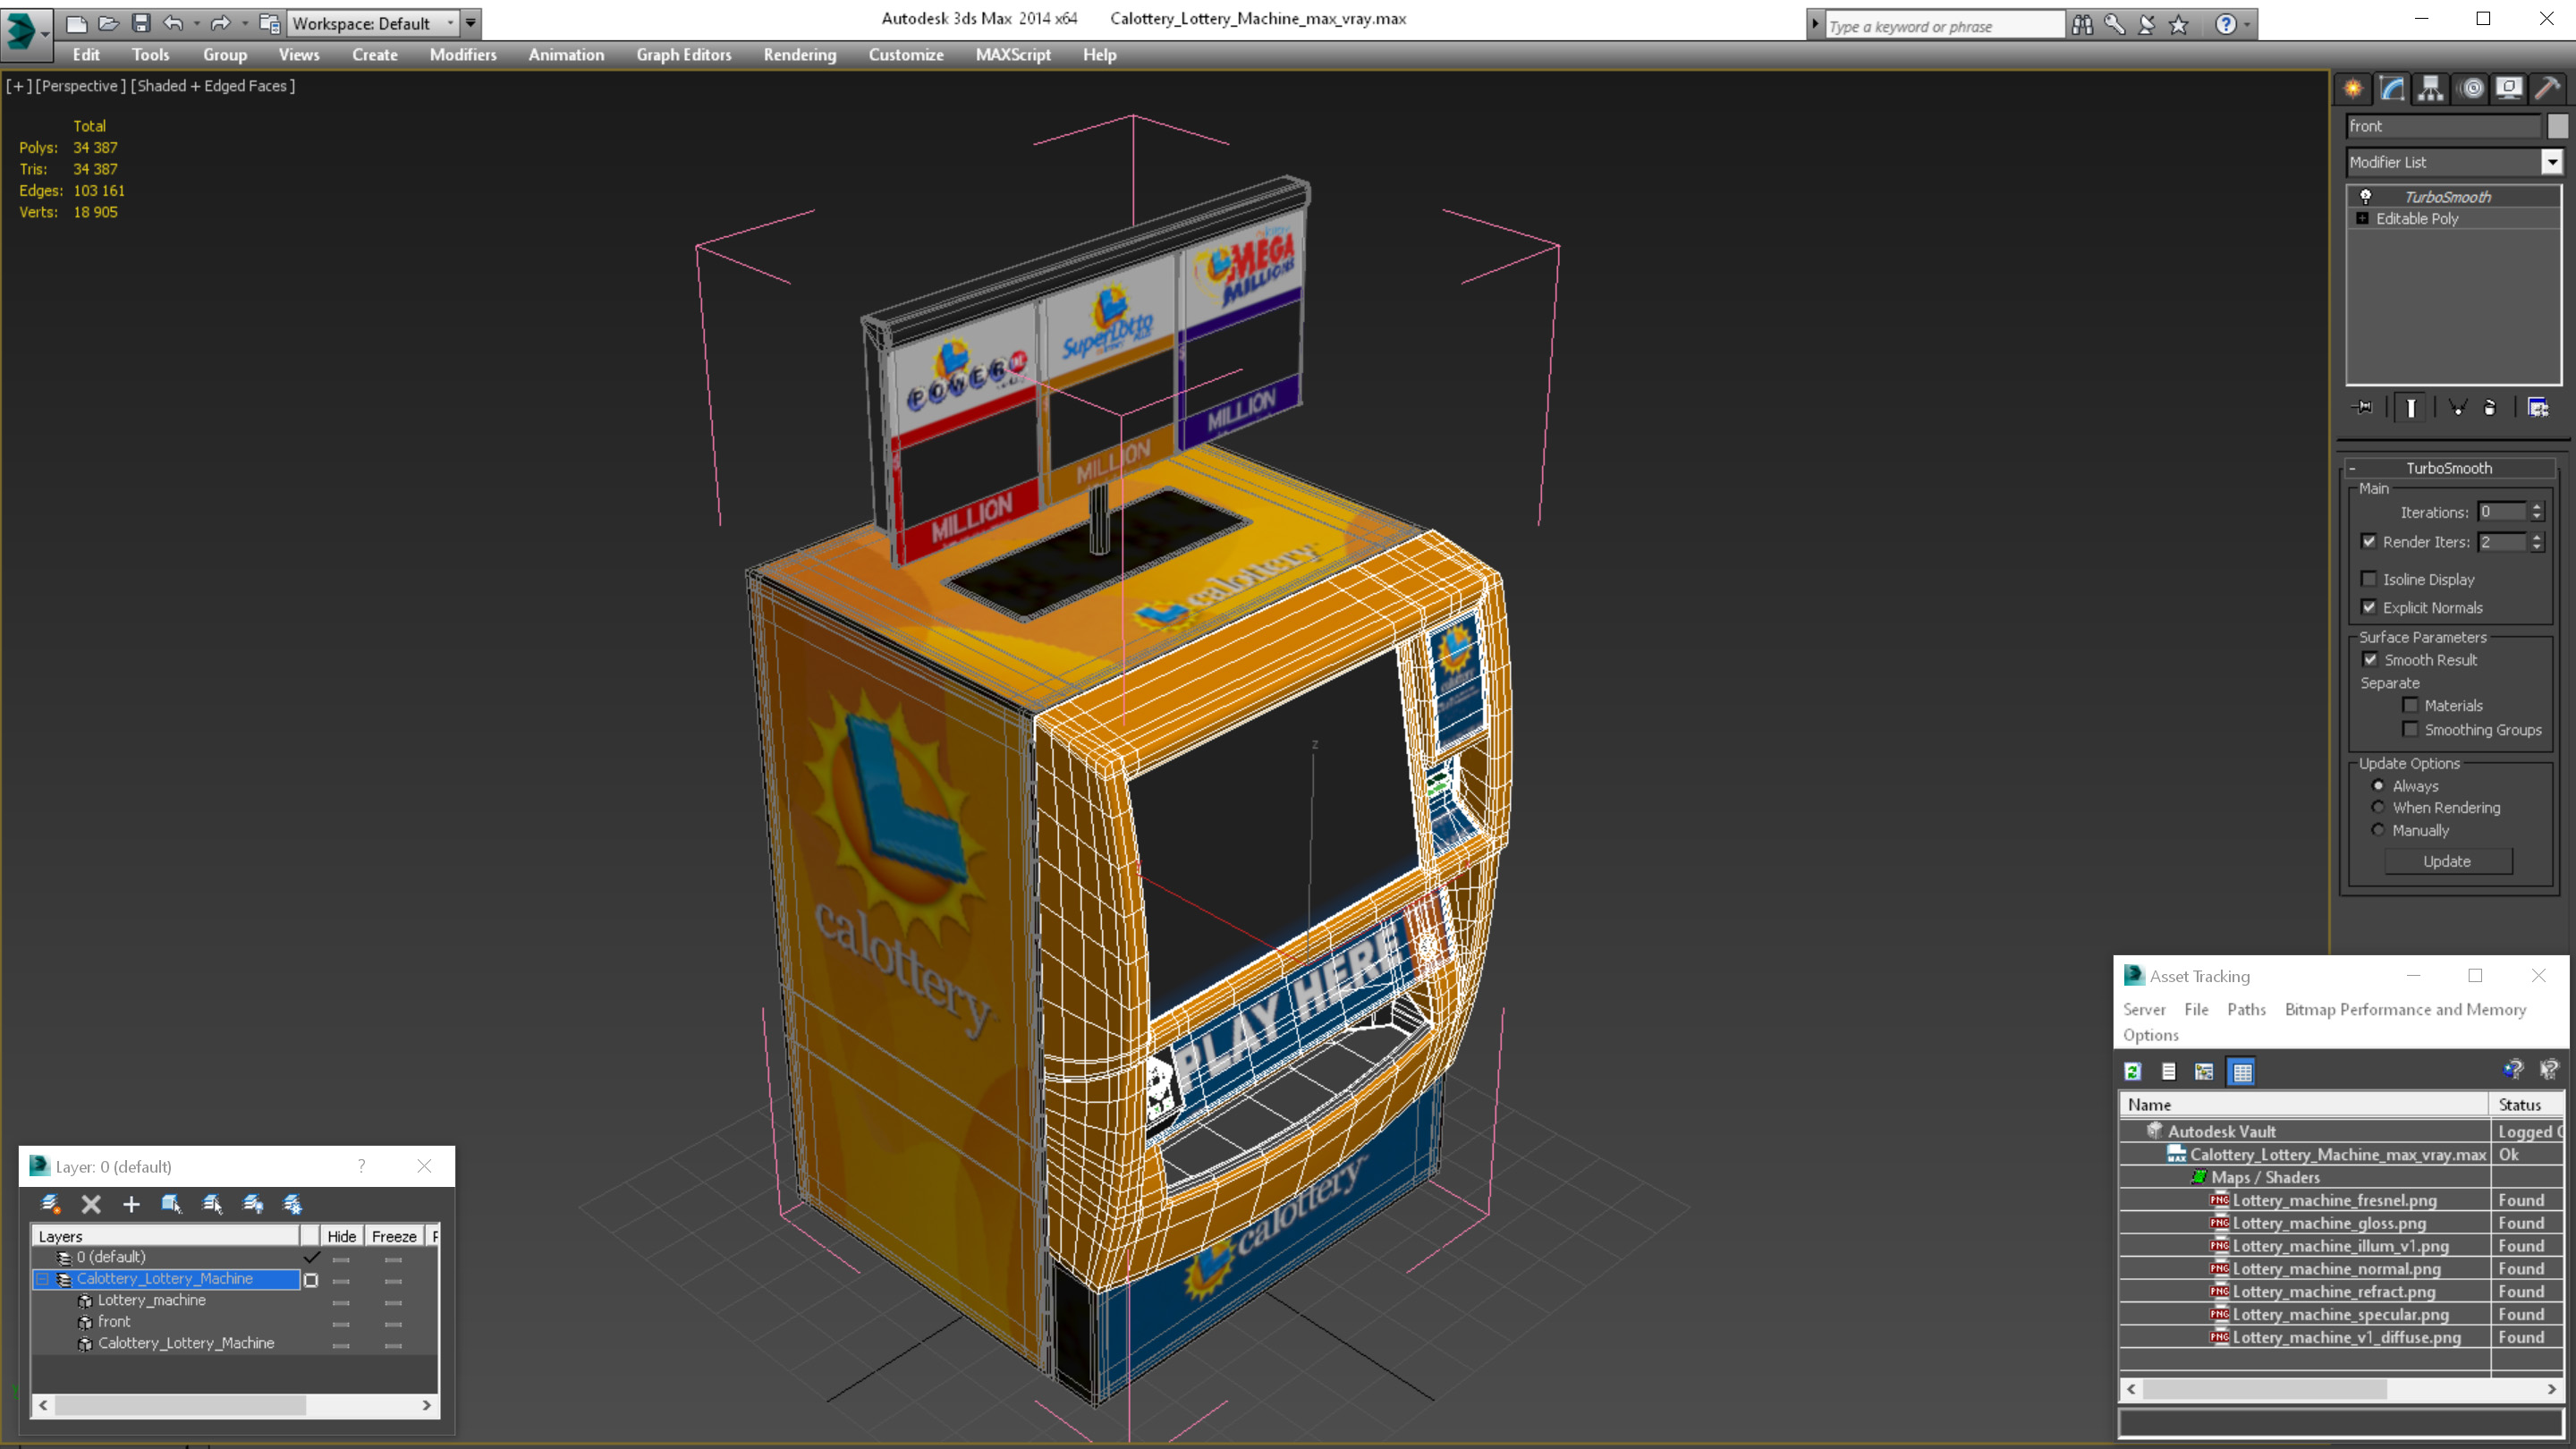Open the Modifiers menu
This screenshot has height=1449, width=2576.
point(463,55)
